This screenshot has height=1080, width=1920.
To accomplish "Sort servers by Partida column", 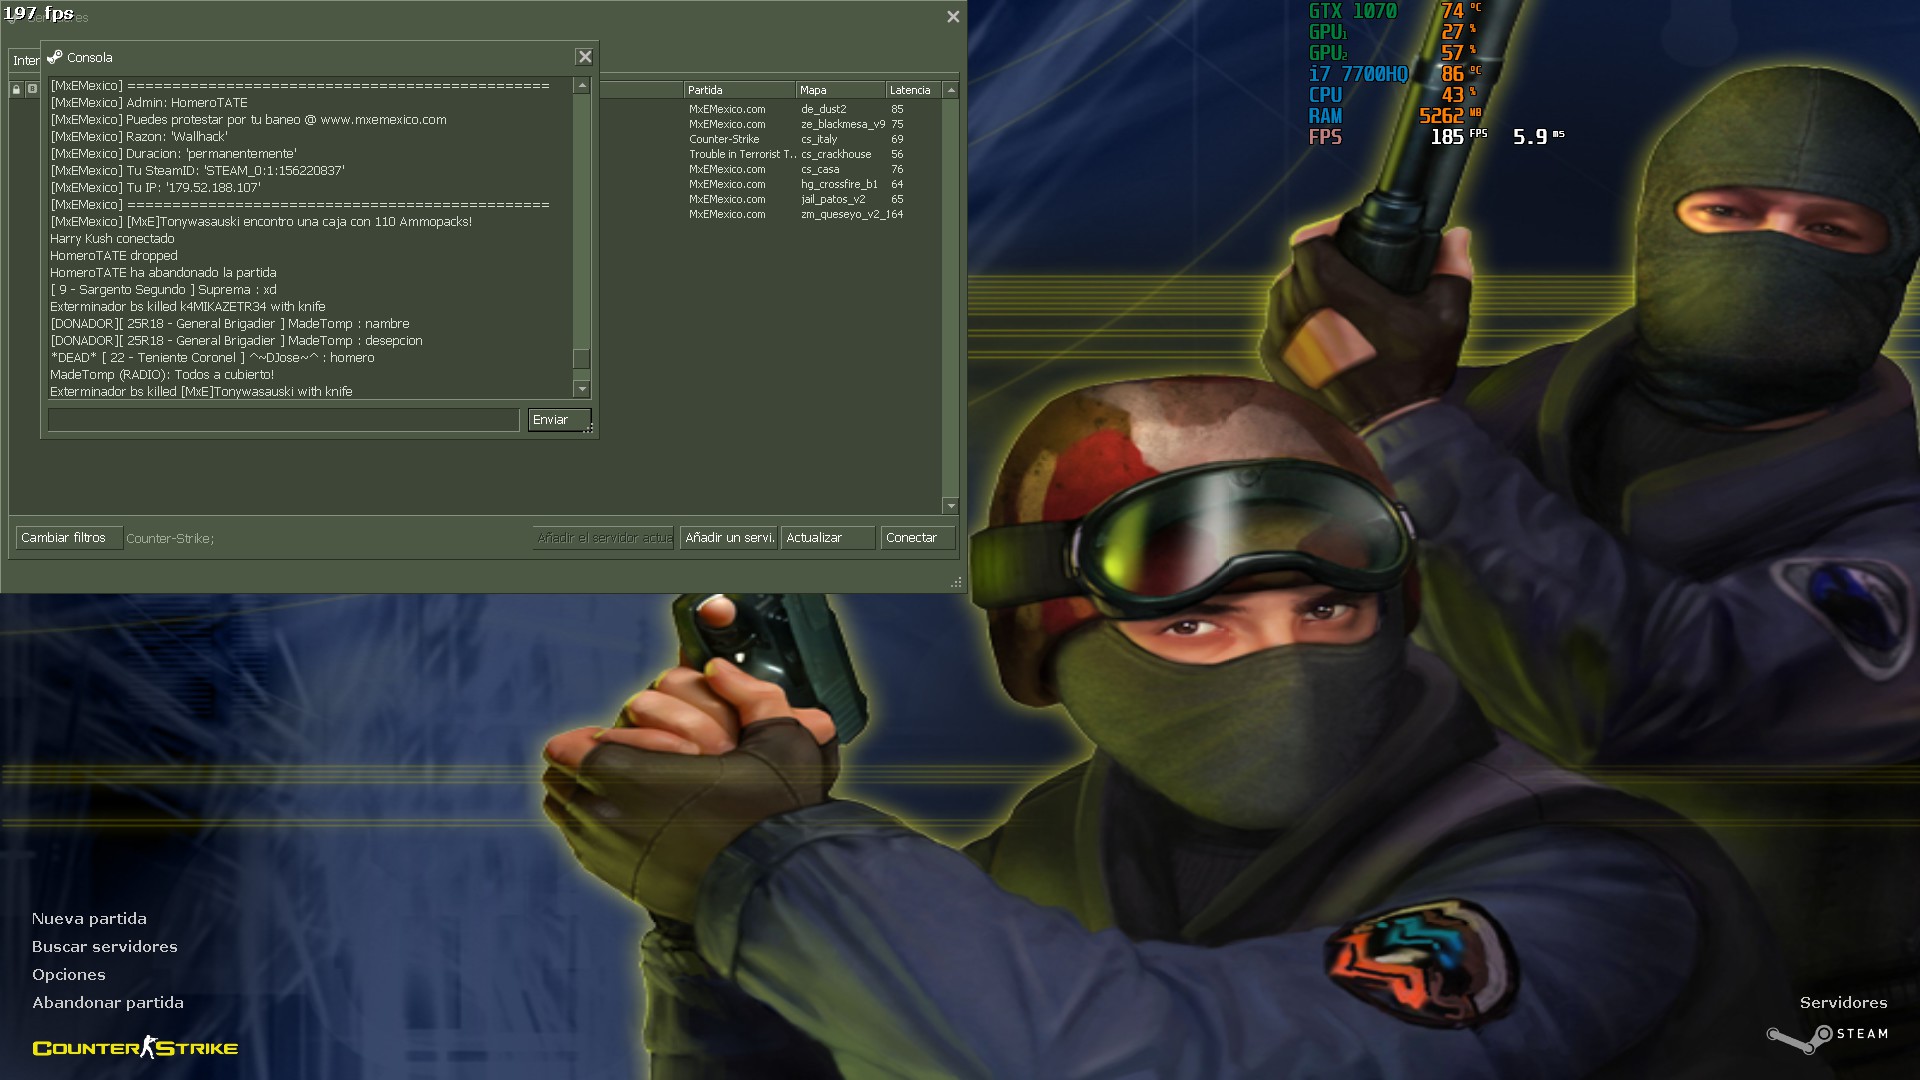I will point(739,90).
